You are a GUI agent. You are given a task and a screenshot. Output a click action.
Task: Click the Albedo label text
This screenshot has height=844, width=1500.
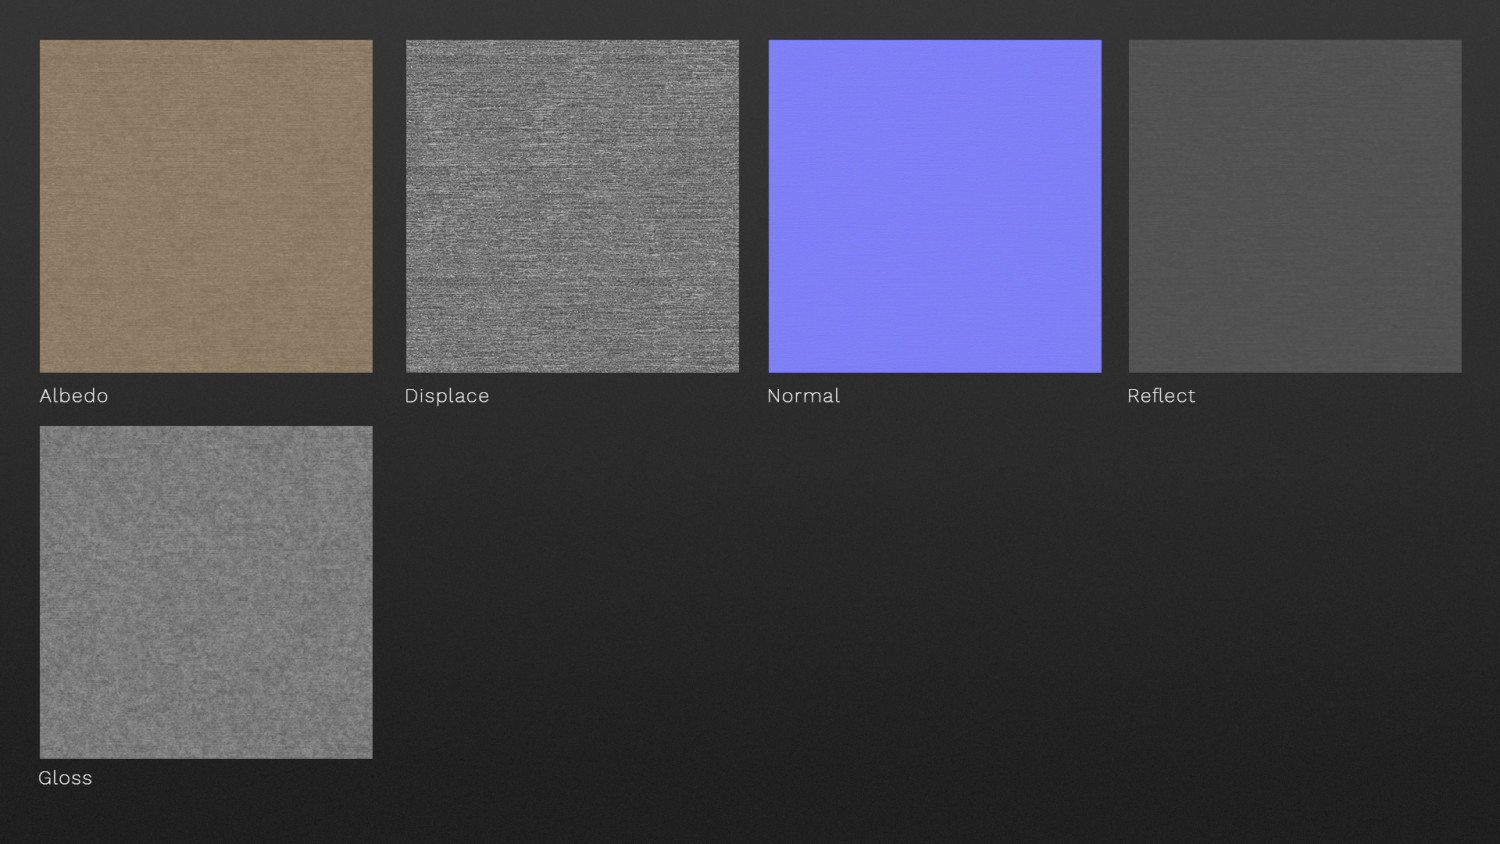[74, 396]
